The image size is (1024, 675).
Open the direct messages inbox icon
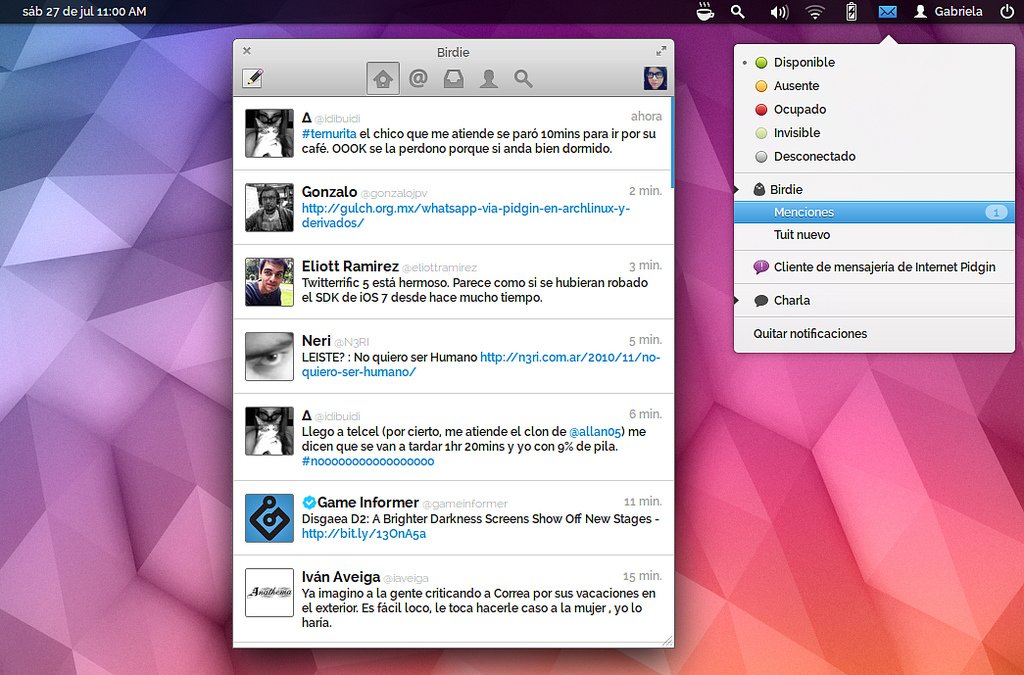453,78
